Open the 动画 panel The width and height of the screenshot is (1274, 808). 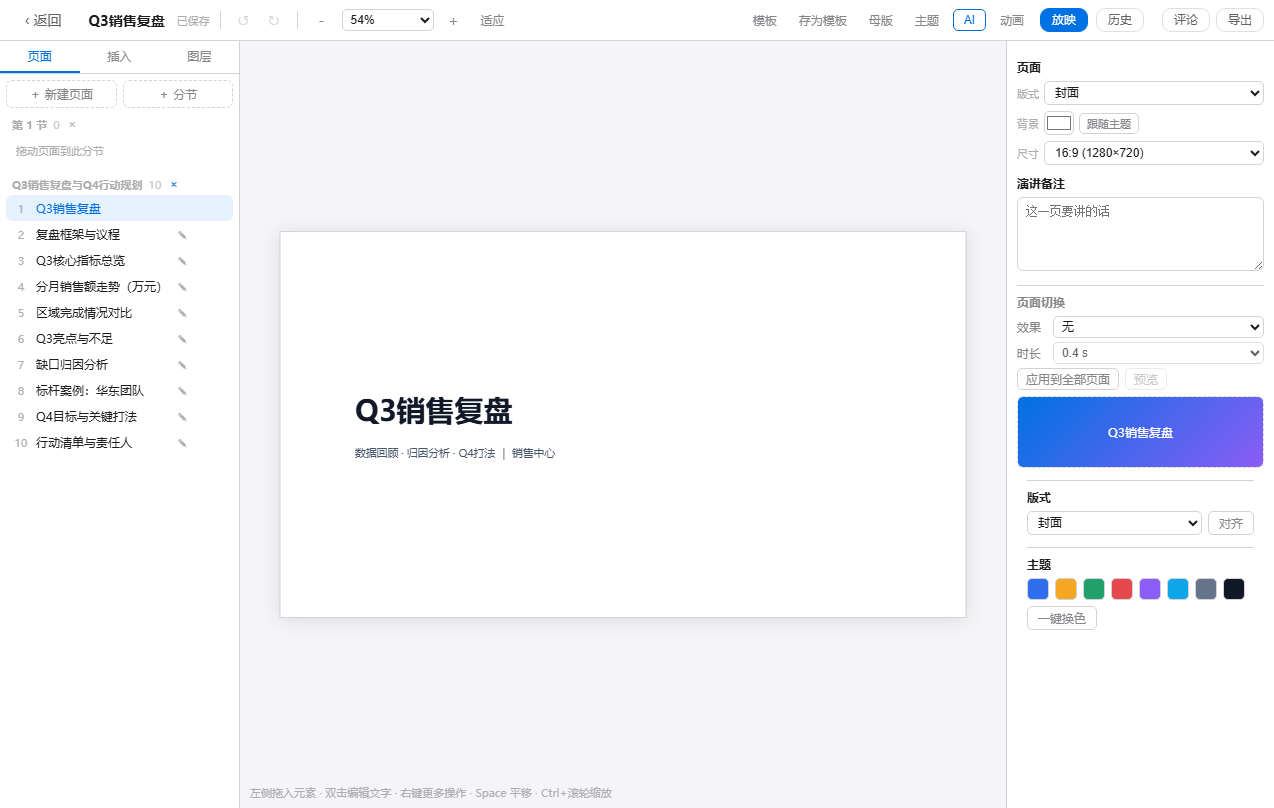pos(1012,20)
